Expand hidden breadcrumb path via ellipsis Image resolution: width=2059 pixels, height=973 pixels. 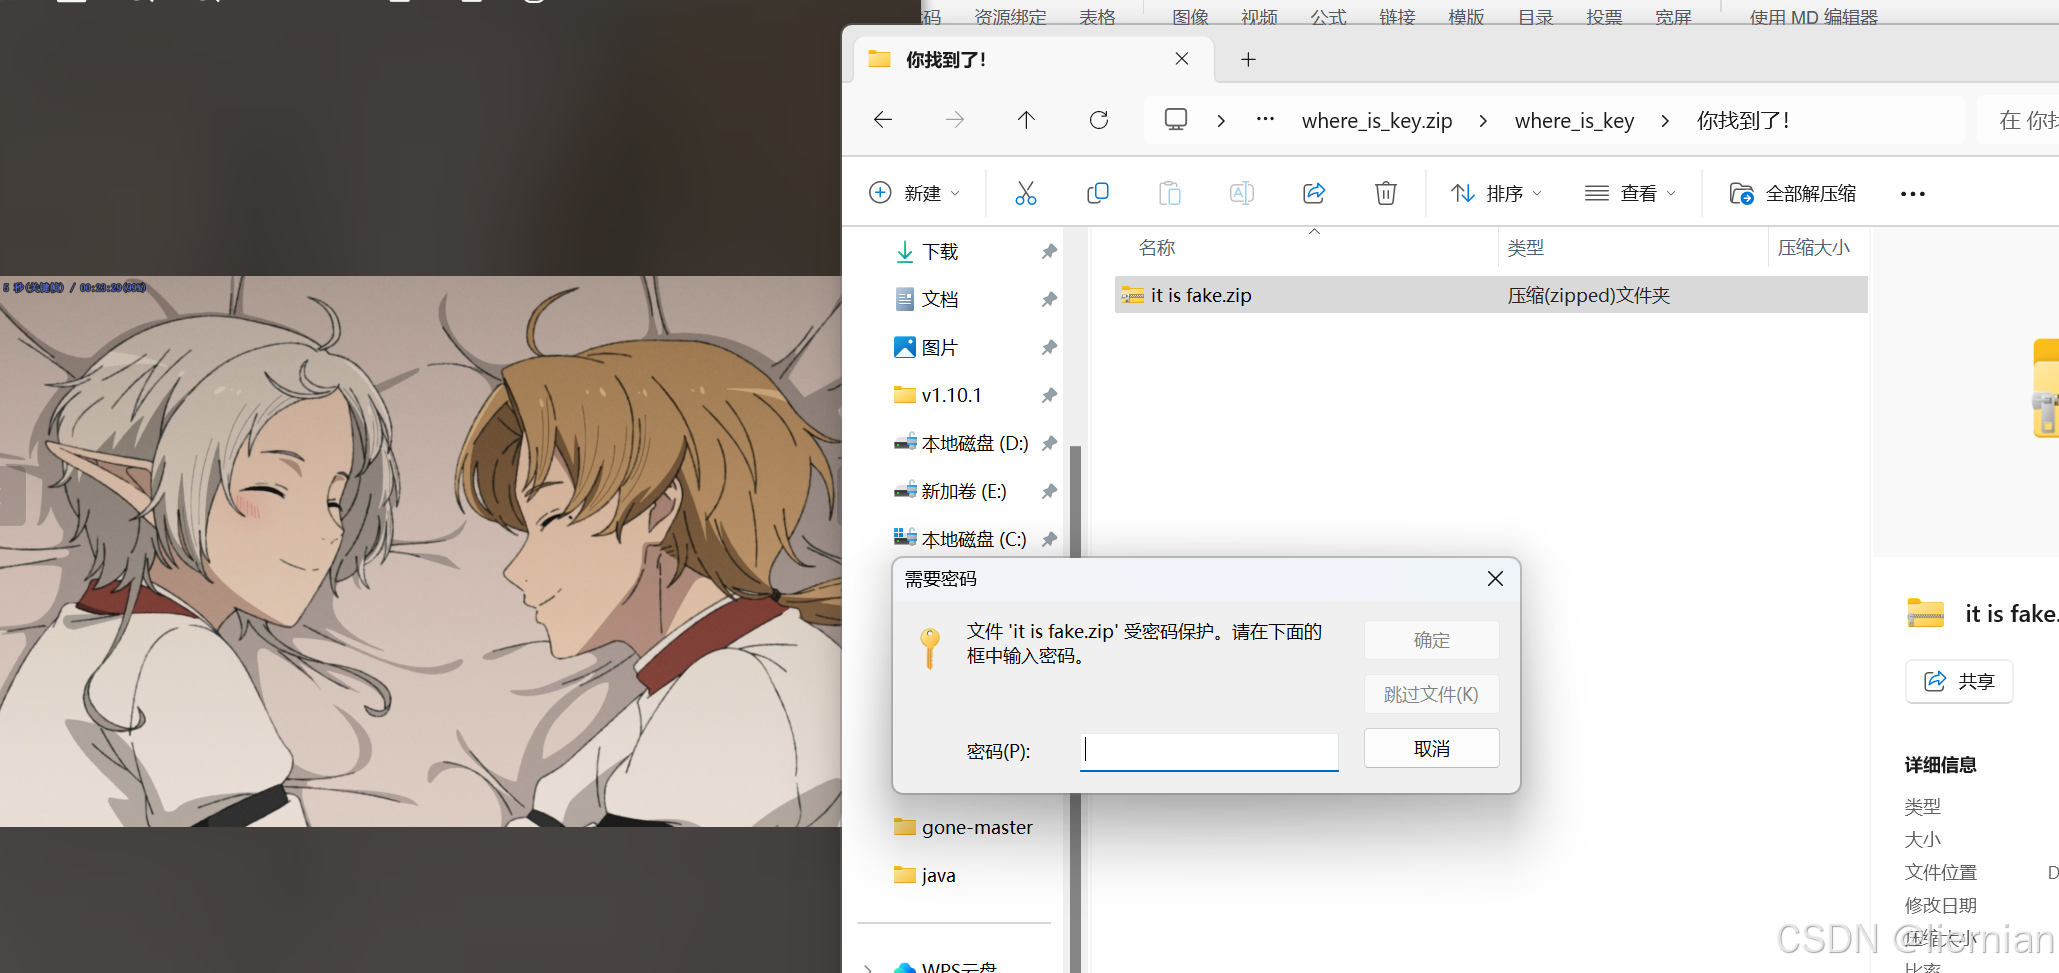pos(1265,120)
